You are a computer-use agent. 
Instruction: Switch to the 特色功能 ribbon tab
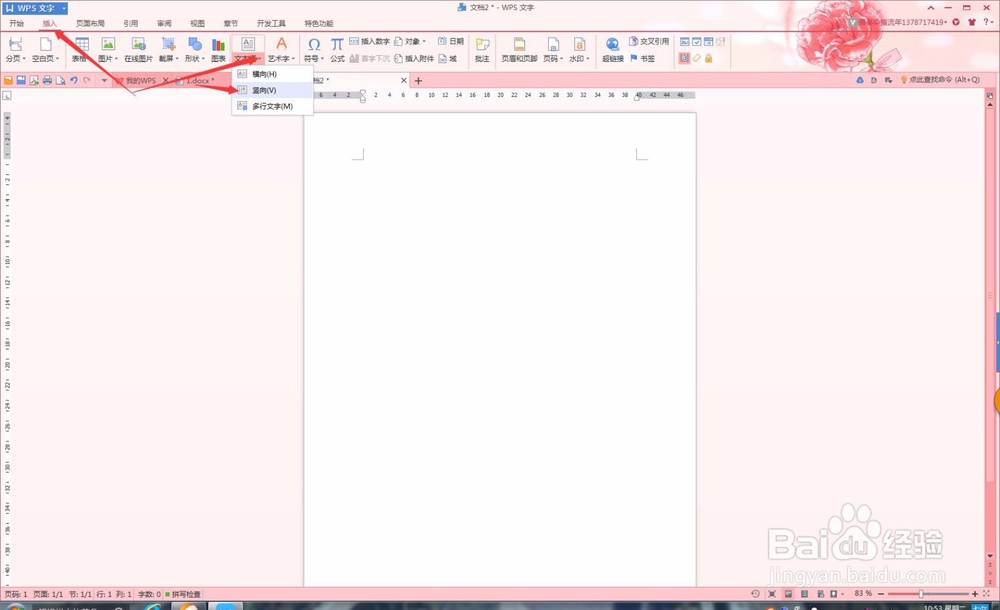coord(319,24)
